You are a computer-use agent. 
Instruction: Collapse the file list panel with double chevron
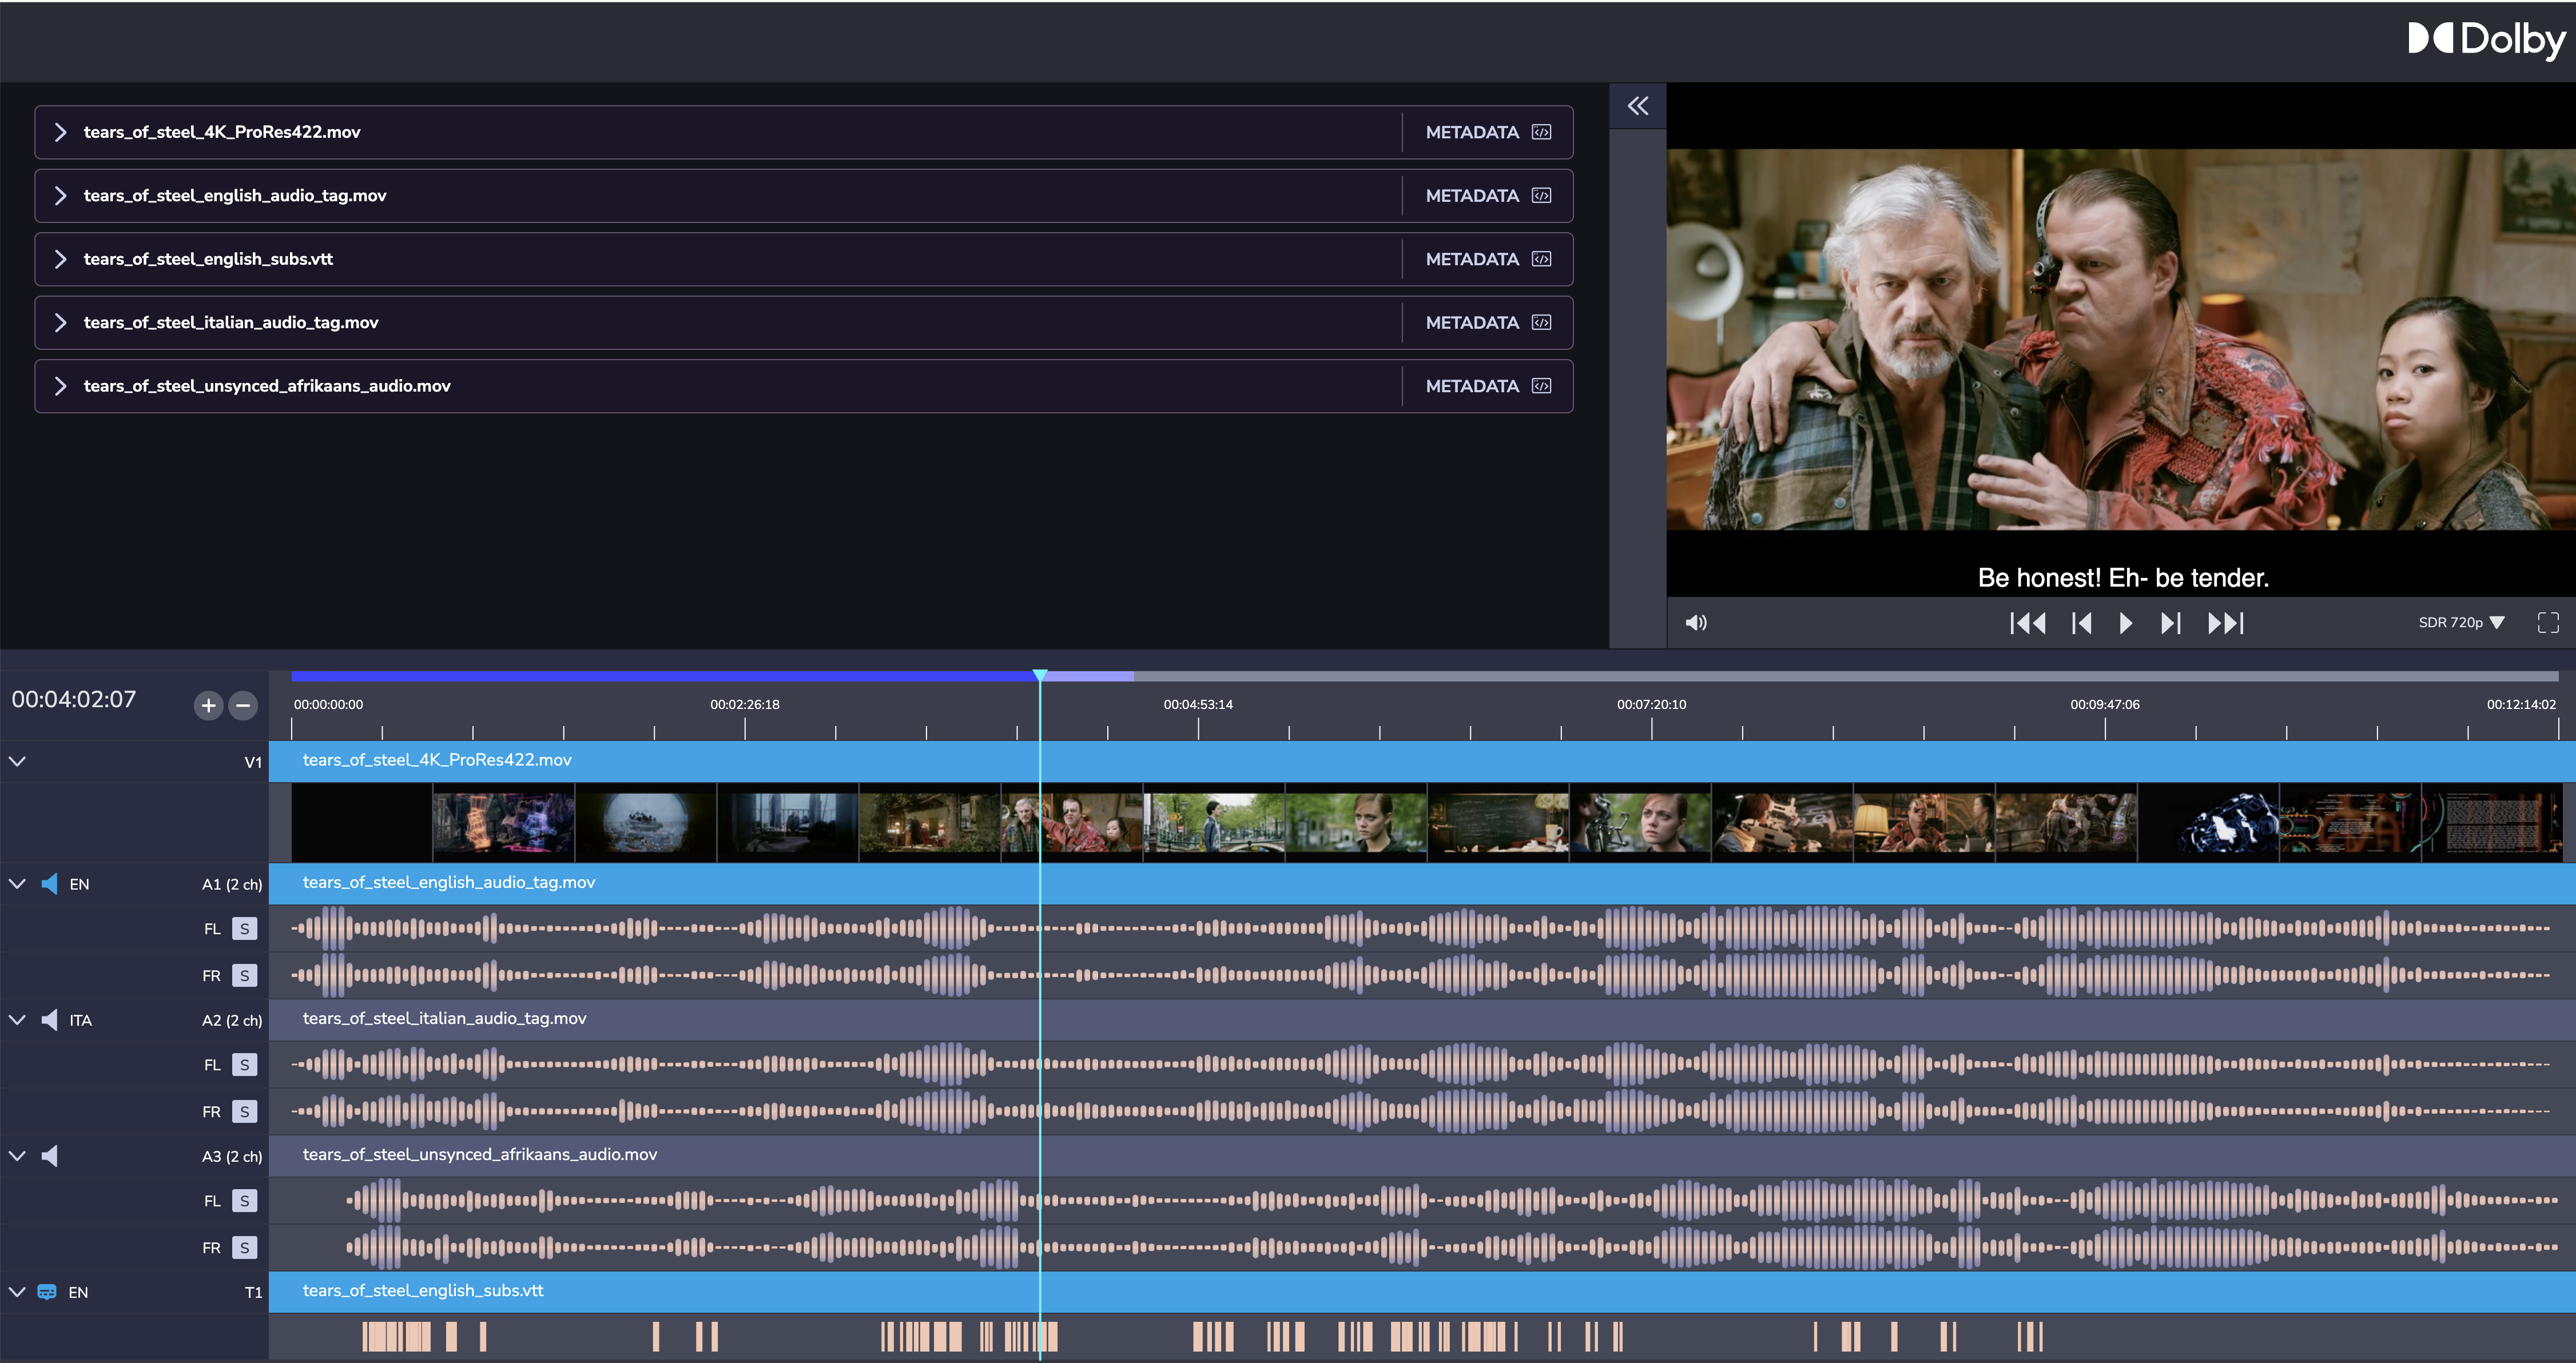click(1637, 106)
